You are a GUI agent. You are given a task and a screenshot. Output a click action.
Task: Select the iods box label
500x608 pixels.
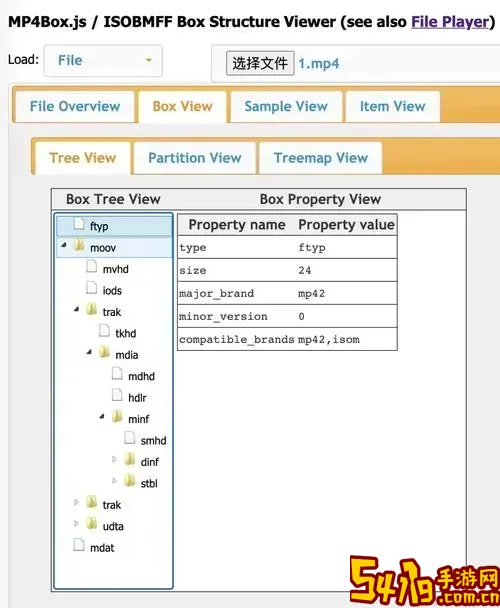tap(112, 291)
